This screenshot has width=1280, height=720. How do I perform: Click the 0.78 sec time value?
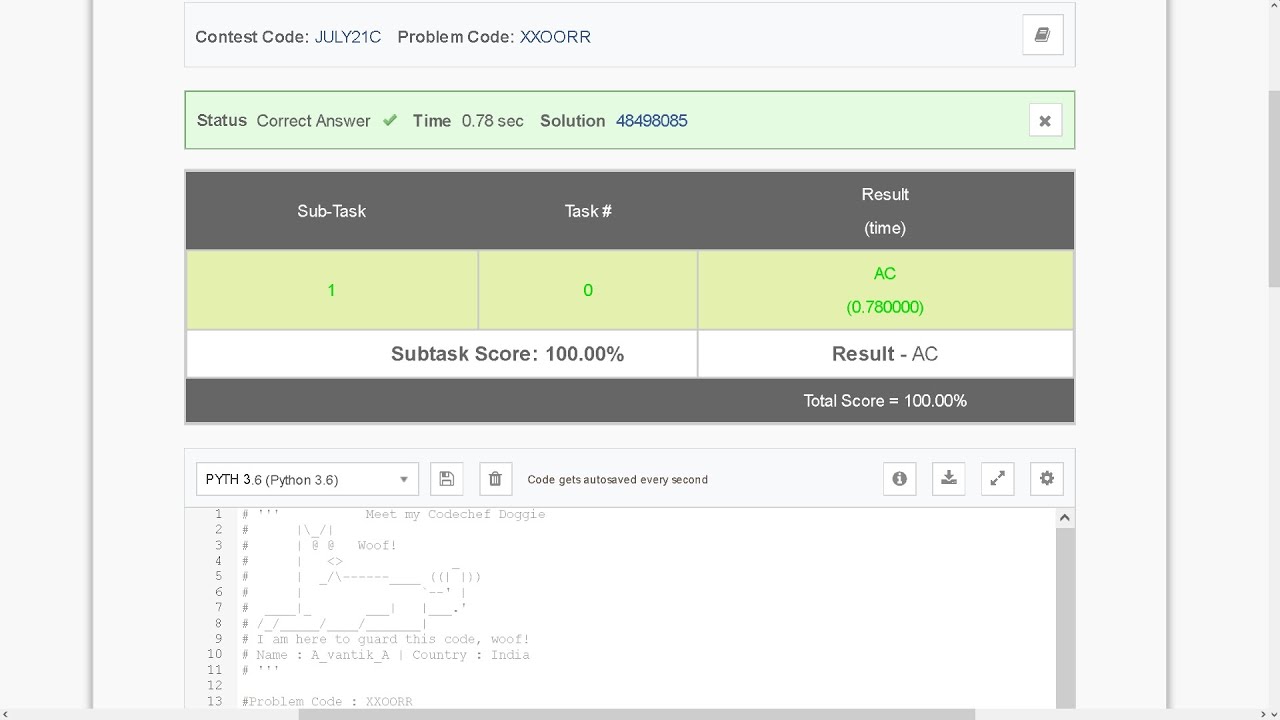492,121
